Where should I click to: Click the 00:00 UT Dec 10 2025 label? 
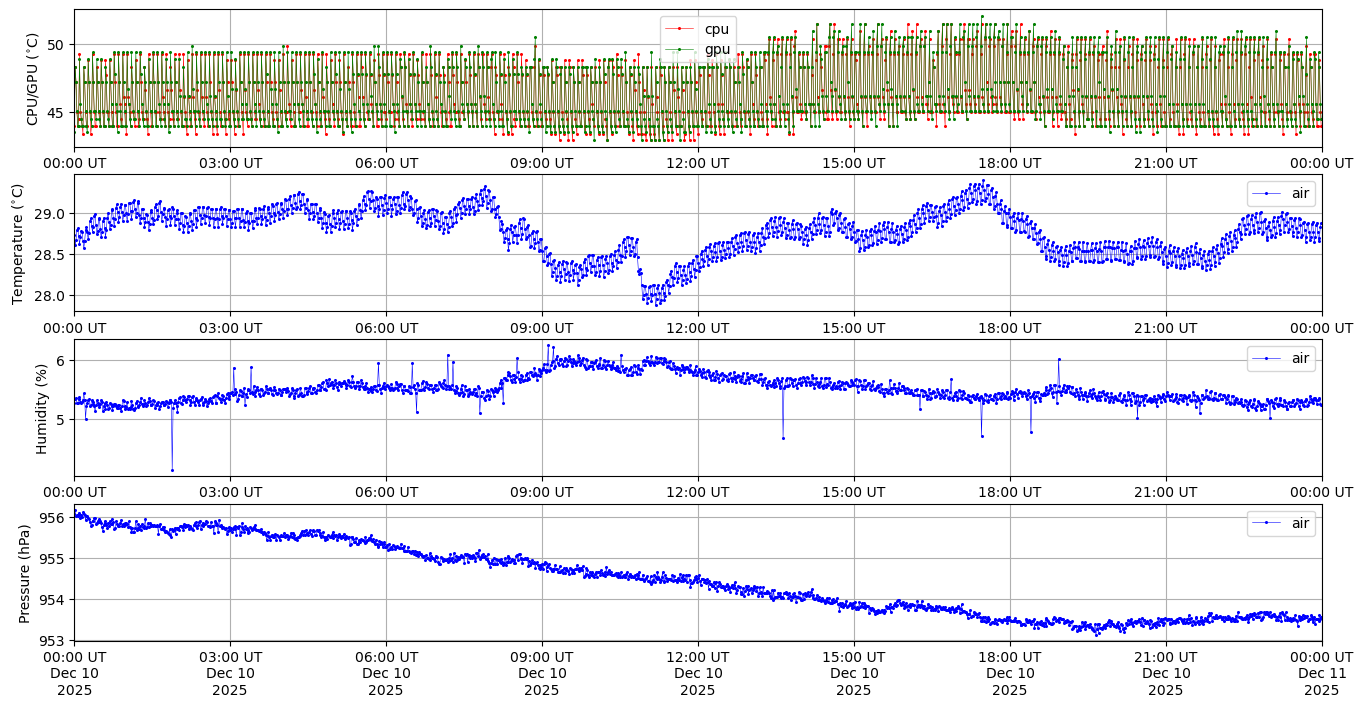point(74,673)
